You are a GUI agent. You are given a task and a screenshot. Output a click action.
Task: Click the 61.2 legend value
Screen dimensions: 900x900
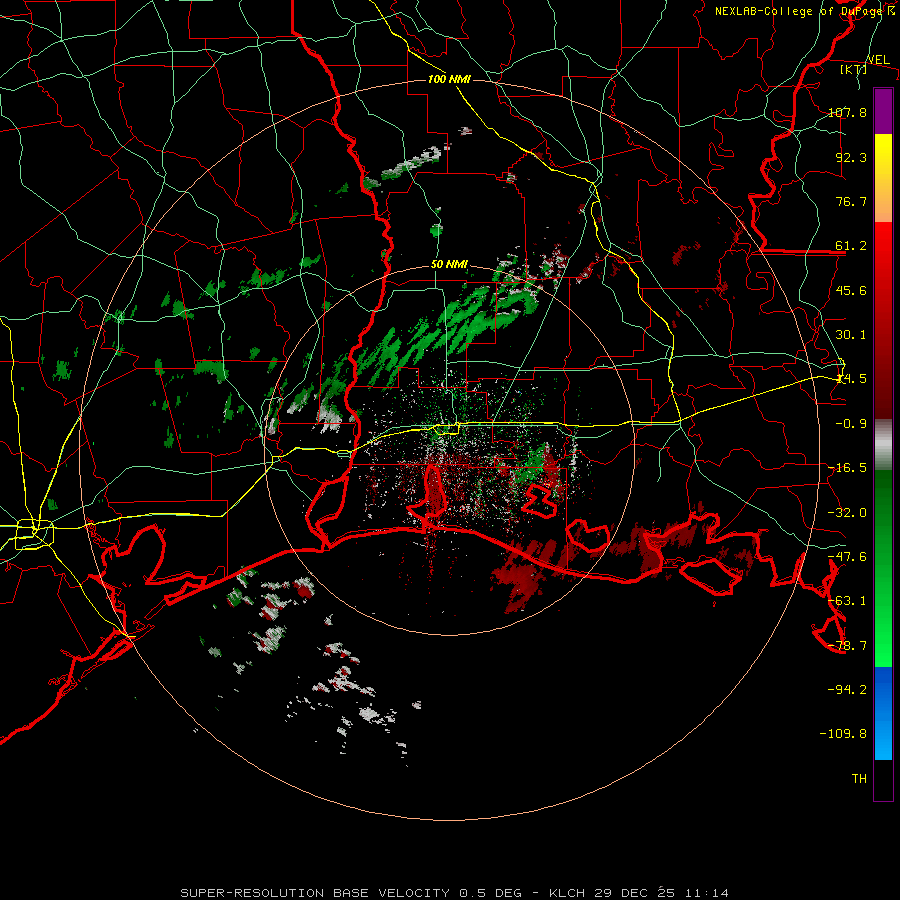pos(851,245)
